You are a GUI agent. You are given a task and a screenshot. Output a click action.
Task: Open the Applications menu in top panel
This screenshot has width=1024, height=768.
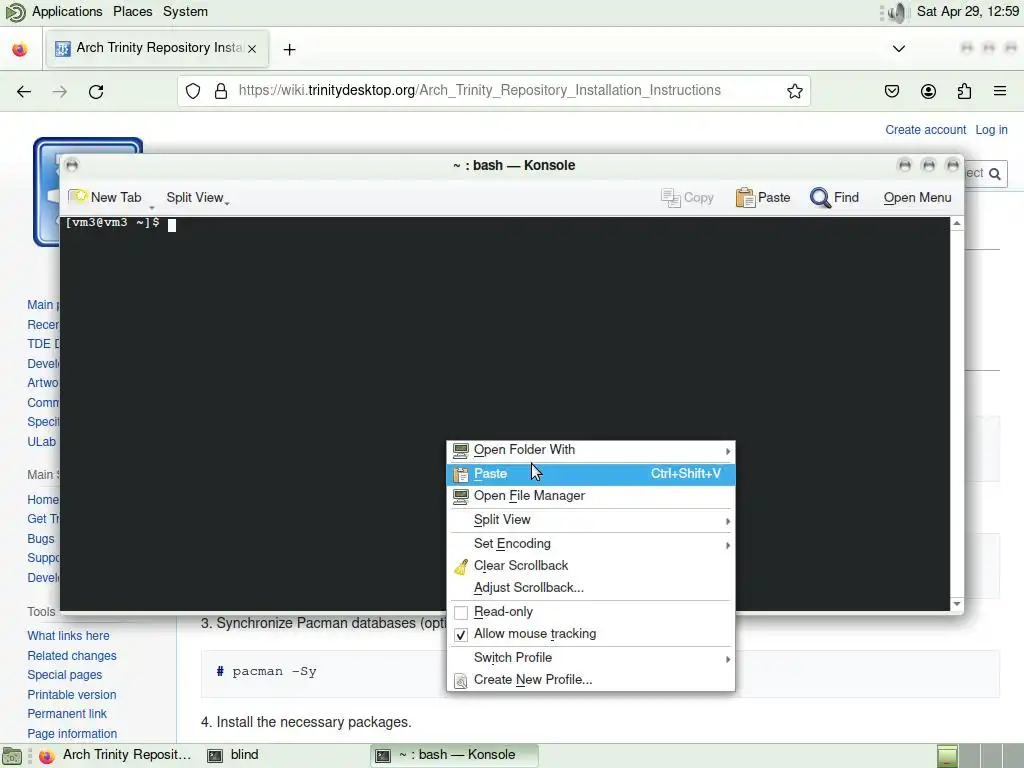coord(67,12)
